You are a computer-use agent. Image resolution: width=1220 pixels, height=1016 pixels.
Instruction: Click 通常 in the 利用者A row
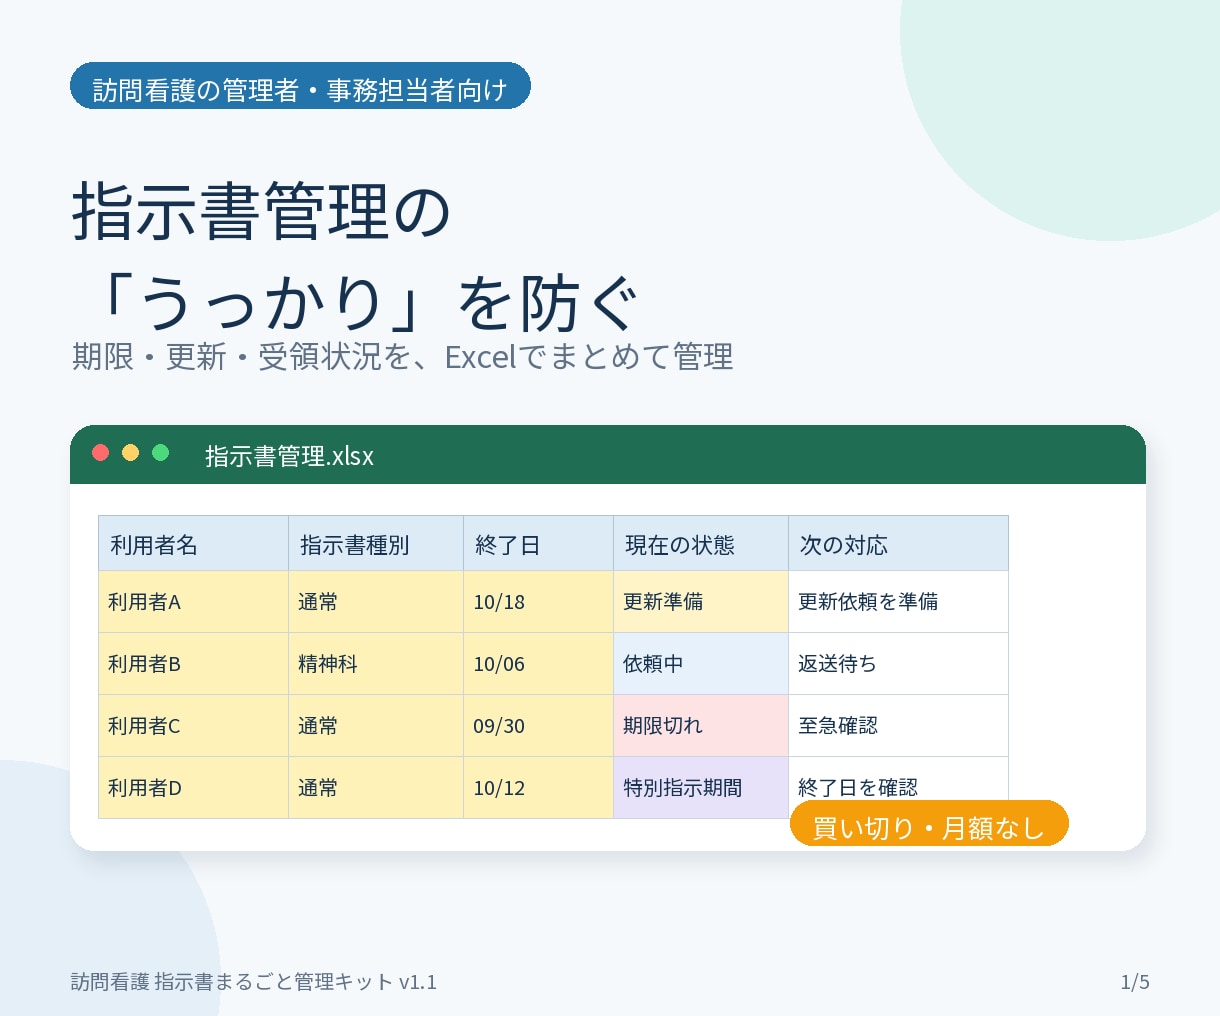[376, 602]
